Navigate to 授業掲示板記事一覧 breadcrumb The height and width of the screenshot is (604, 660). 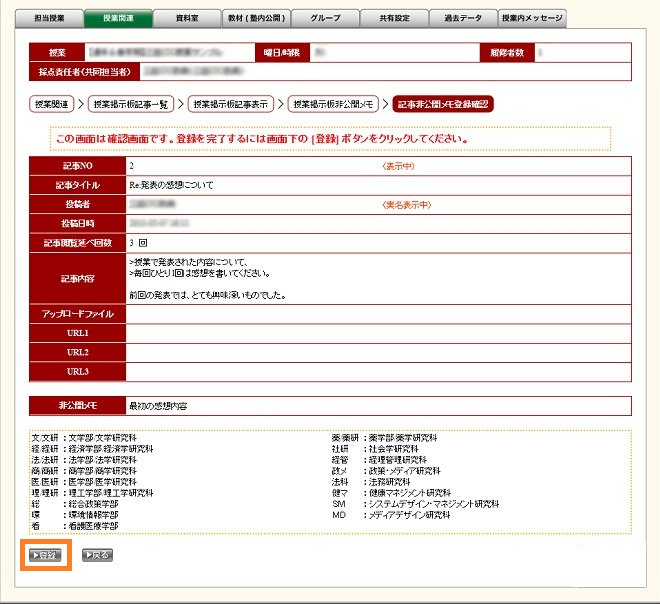[132, 103]
